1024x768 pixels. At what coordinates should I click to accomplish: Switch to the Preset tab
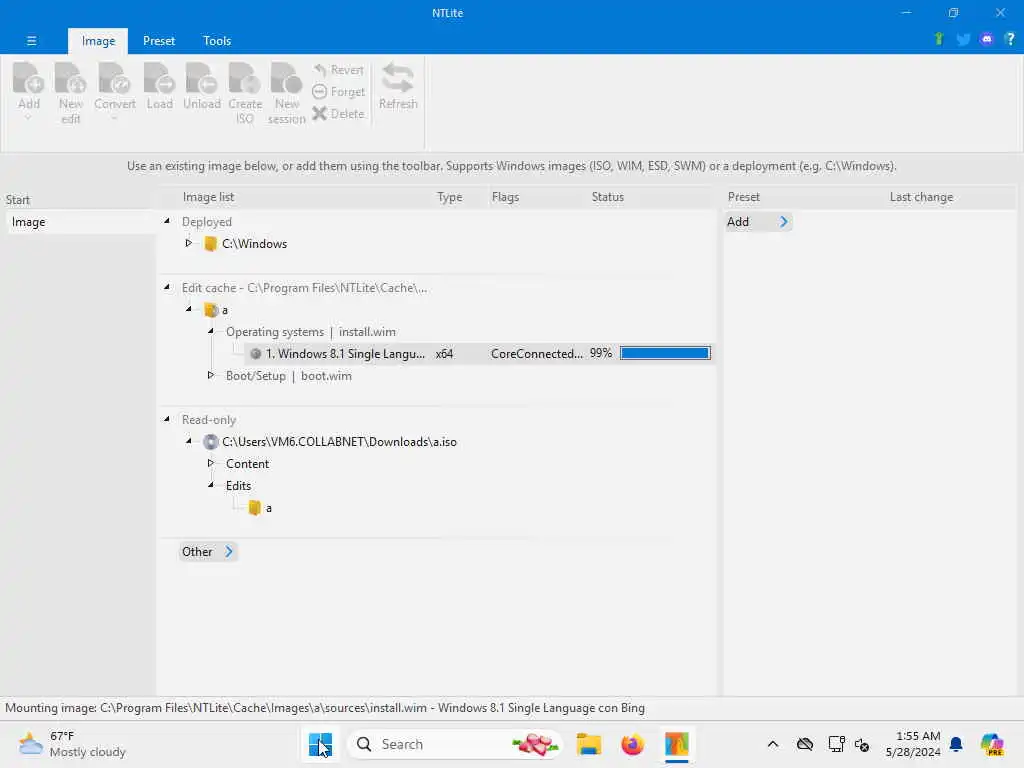click(159, 40)
